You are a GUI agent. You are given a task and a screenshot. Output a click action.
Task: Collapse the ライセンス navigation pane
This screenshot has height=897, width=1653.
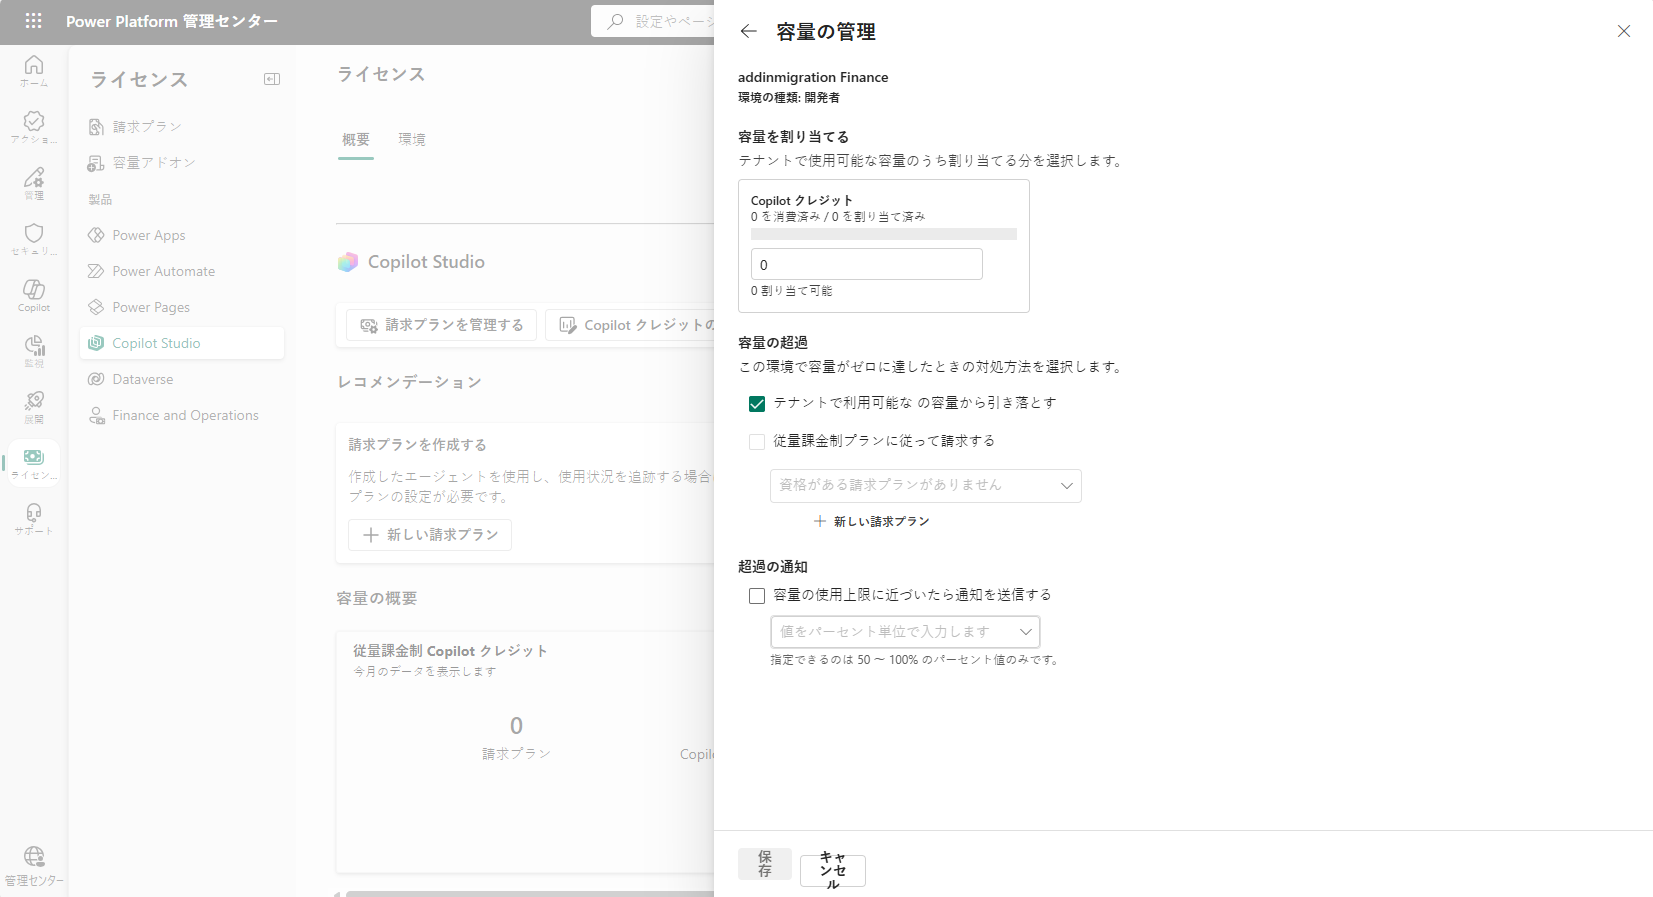tap(272, 79)
